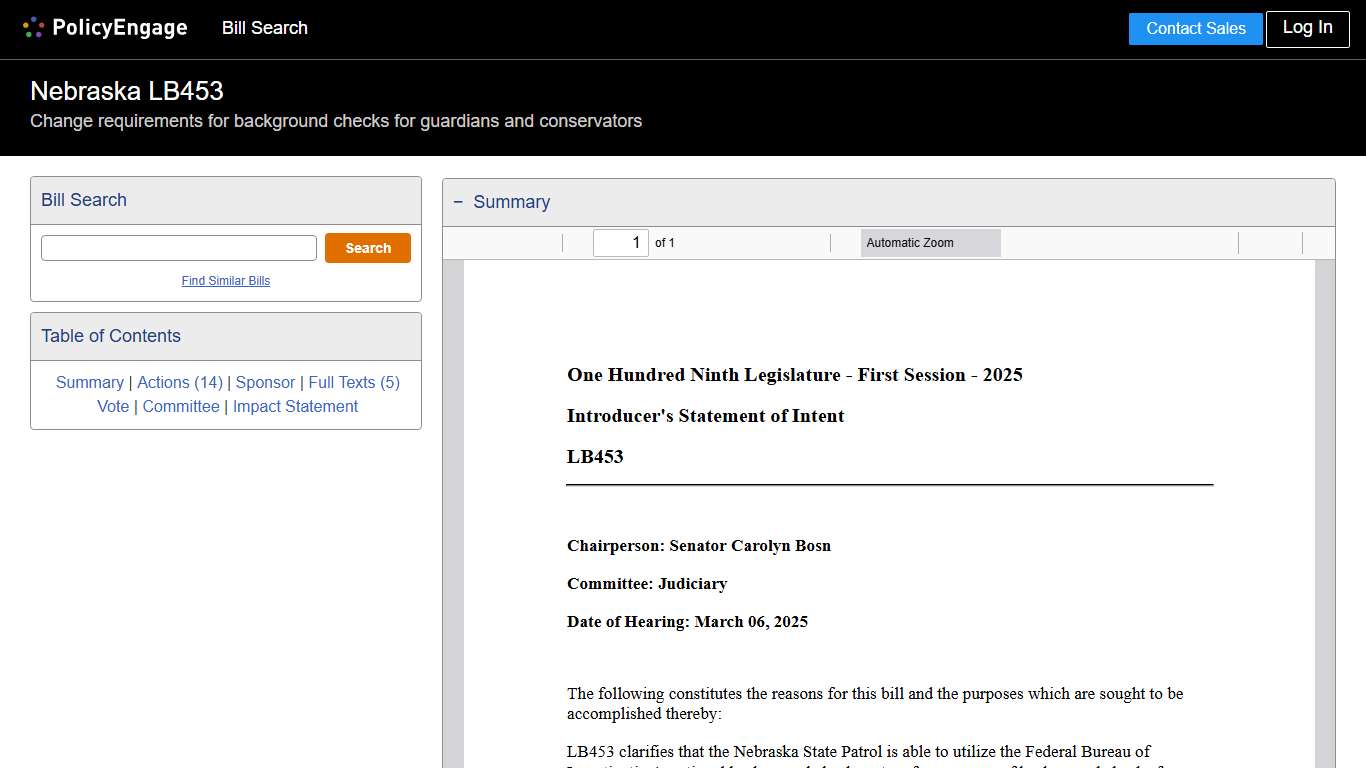Click the page number input field

[x=620, y=242]
